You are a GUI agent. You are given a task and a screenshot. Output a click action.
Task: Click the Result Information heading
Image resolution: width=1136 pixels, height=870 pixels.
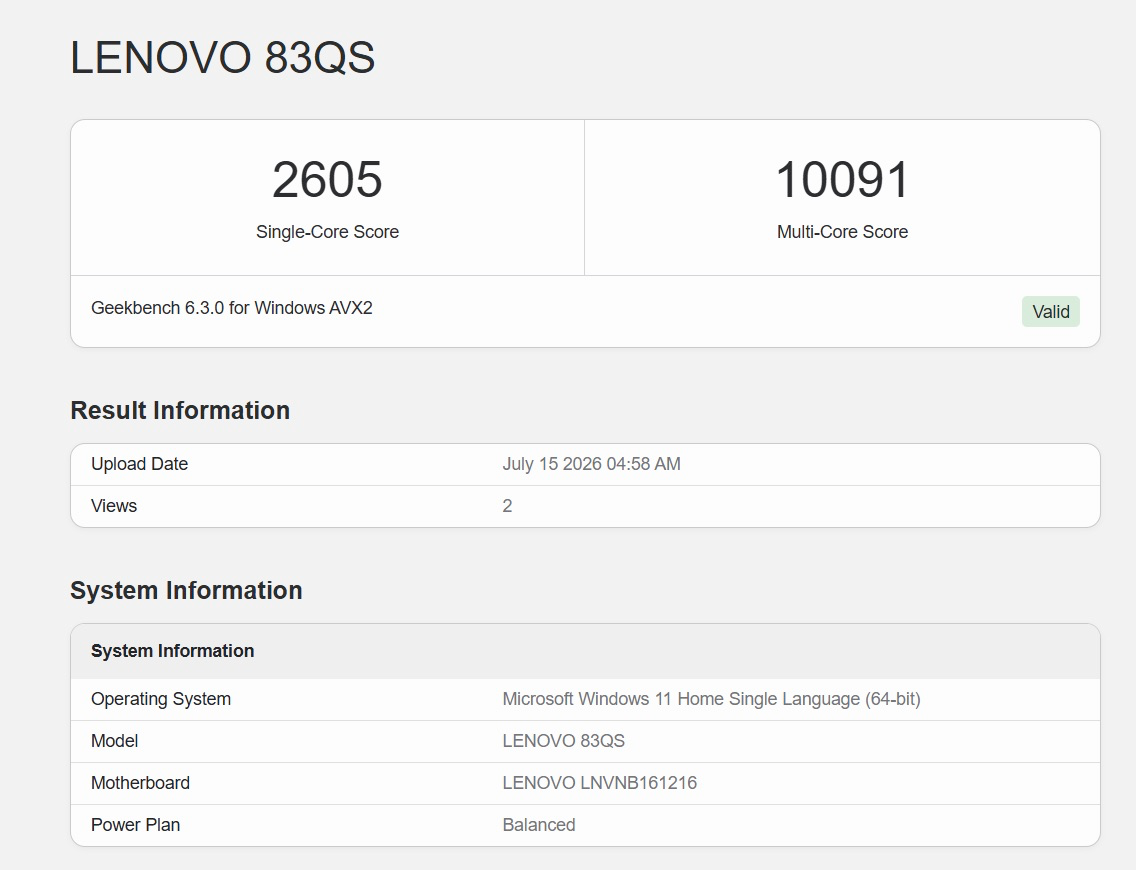pos(180,410)
